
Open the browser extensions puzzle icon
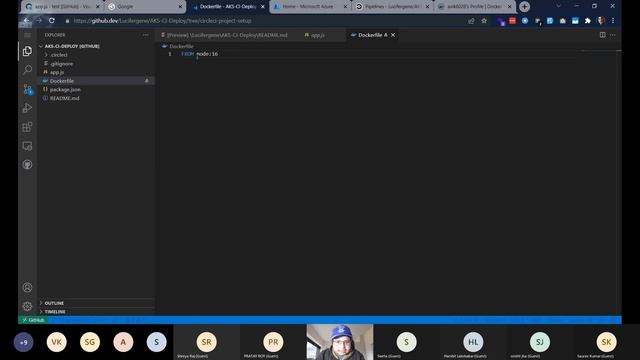[588, 20]
